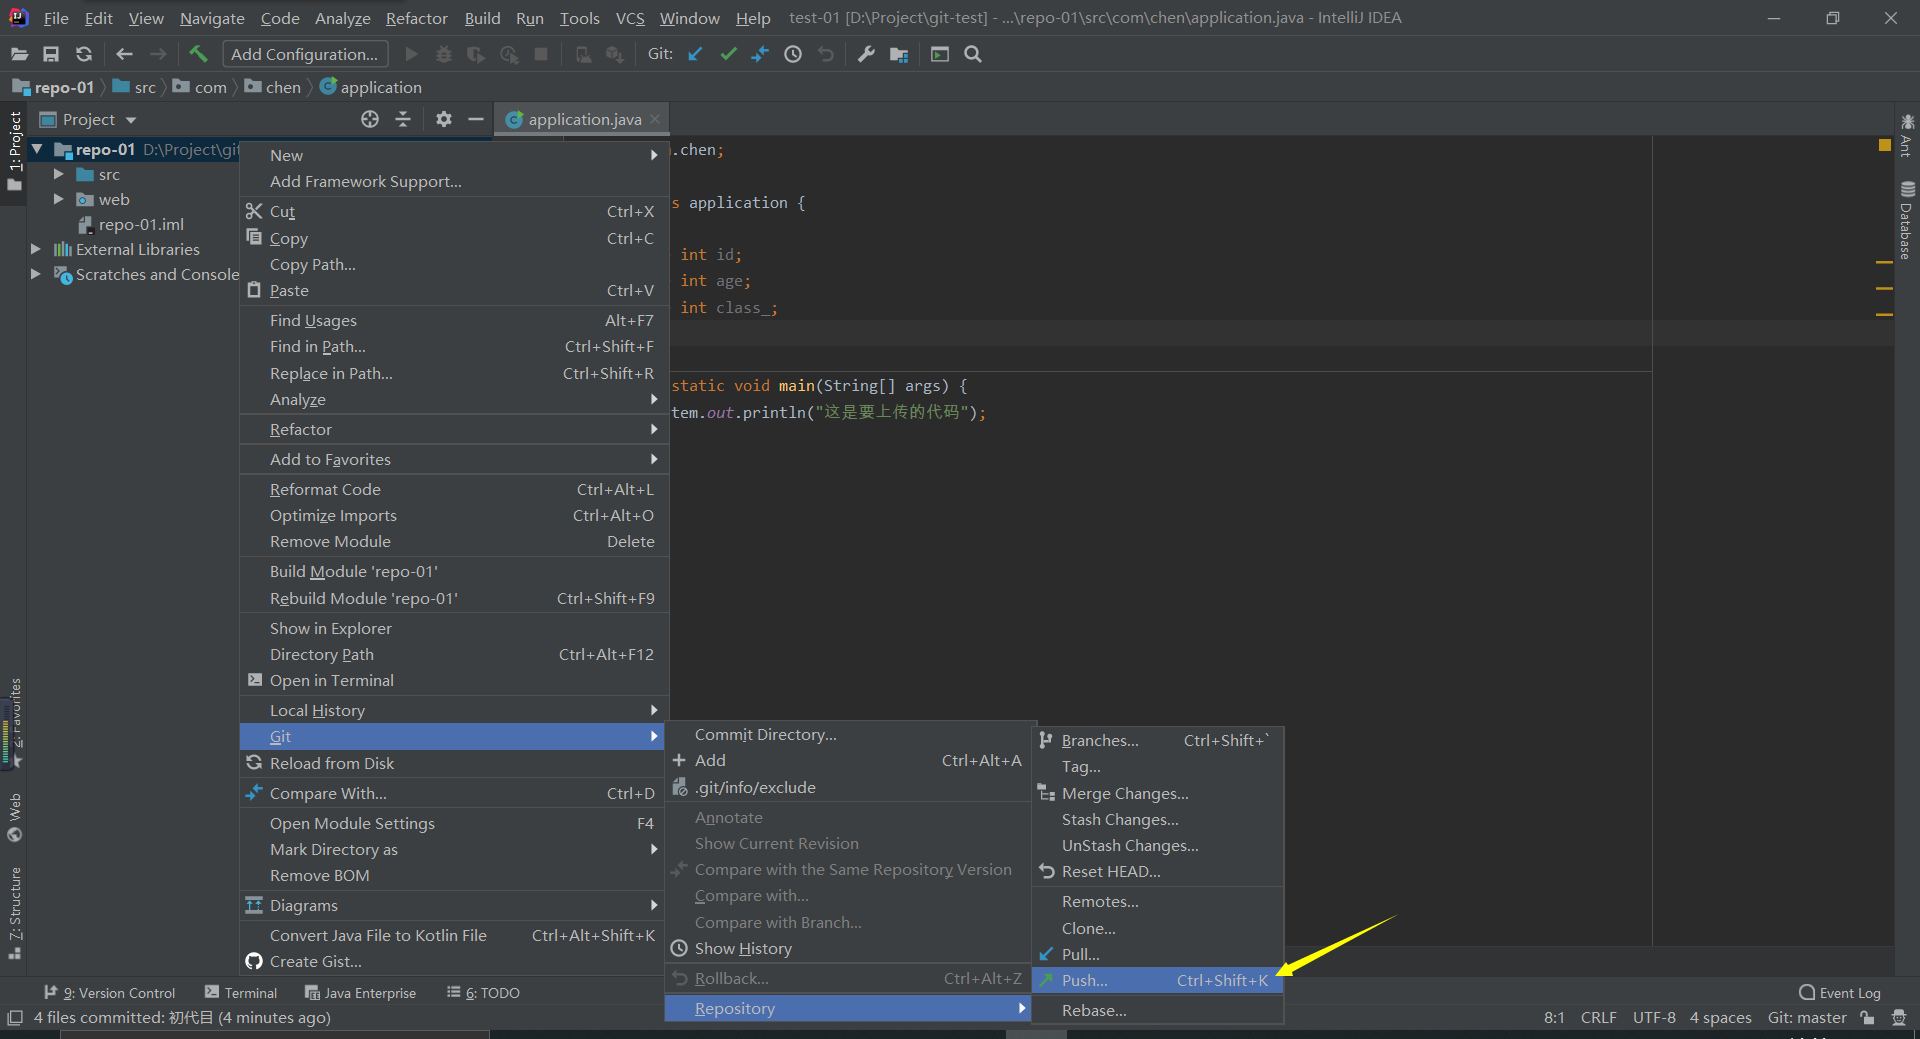1920x1039 pixels.
Task: Select Push... in Repository submenu
Action: tap(1157, 980)
